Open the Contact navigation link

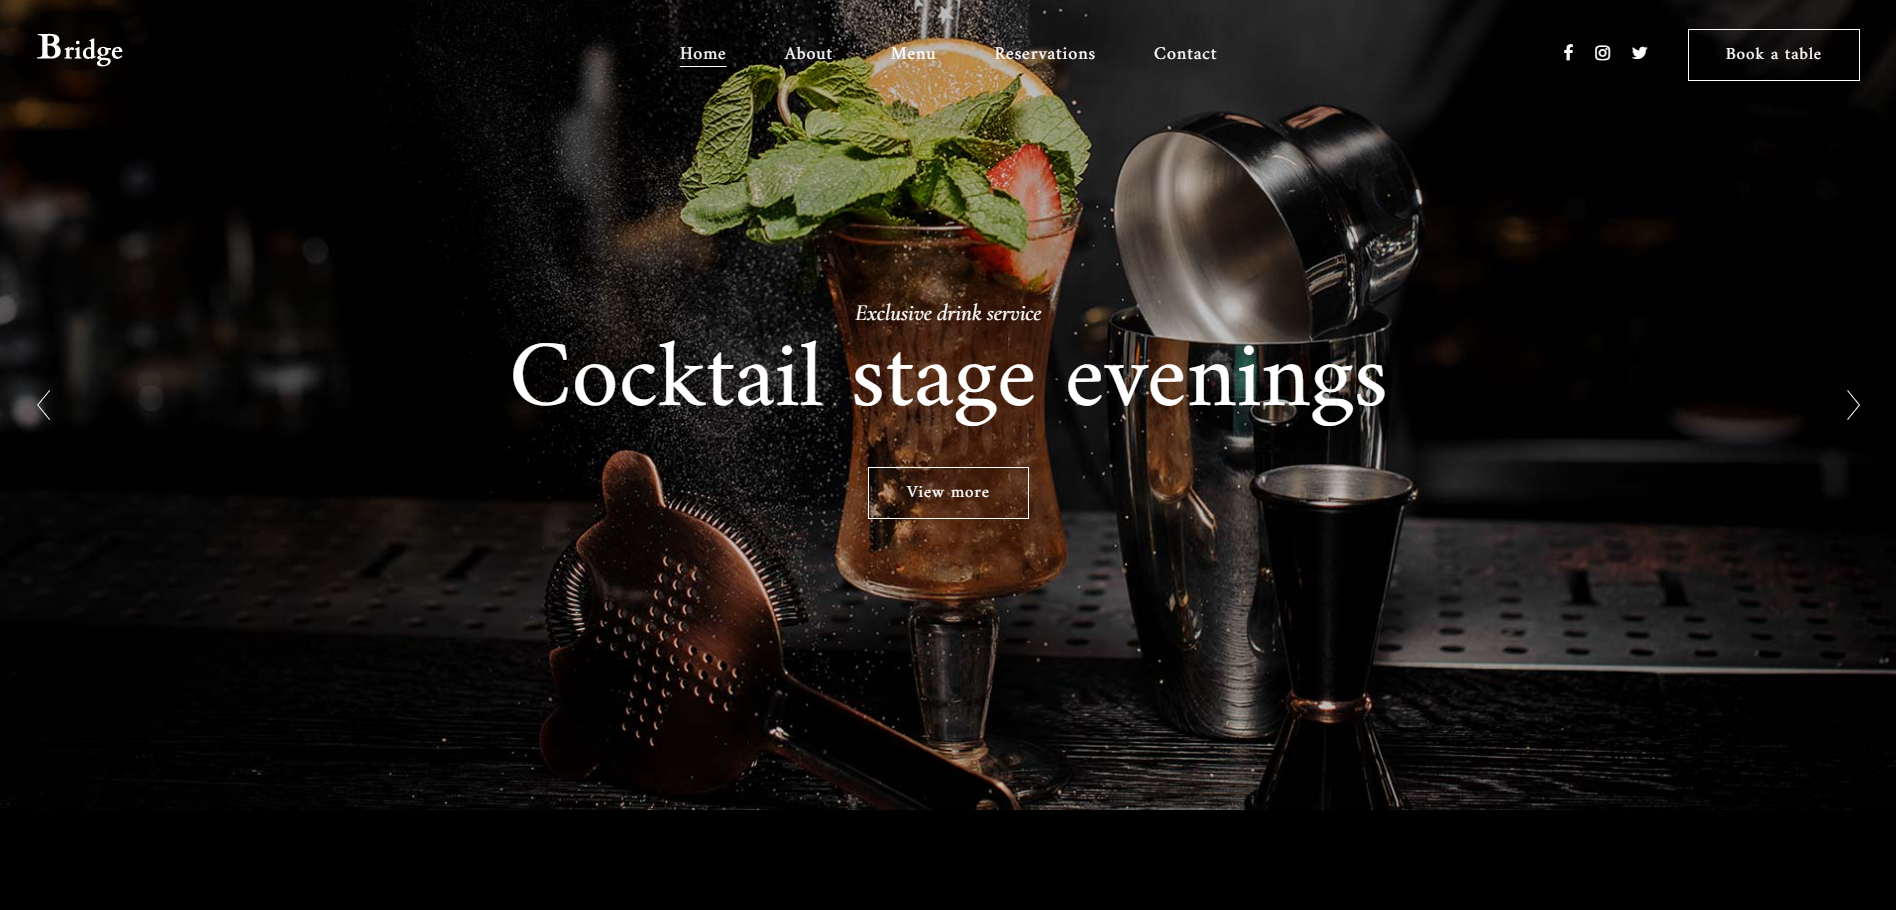tap(1185, 54)
